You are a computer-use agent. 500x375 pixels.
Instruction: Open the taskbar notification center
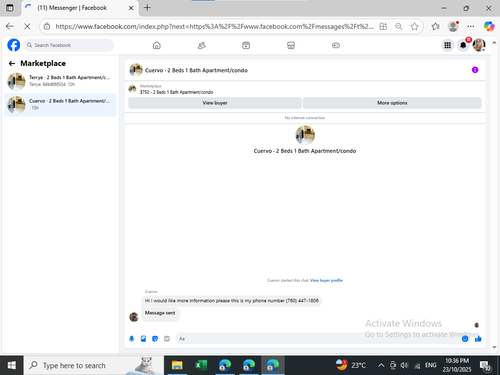point(485,366)
